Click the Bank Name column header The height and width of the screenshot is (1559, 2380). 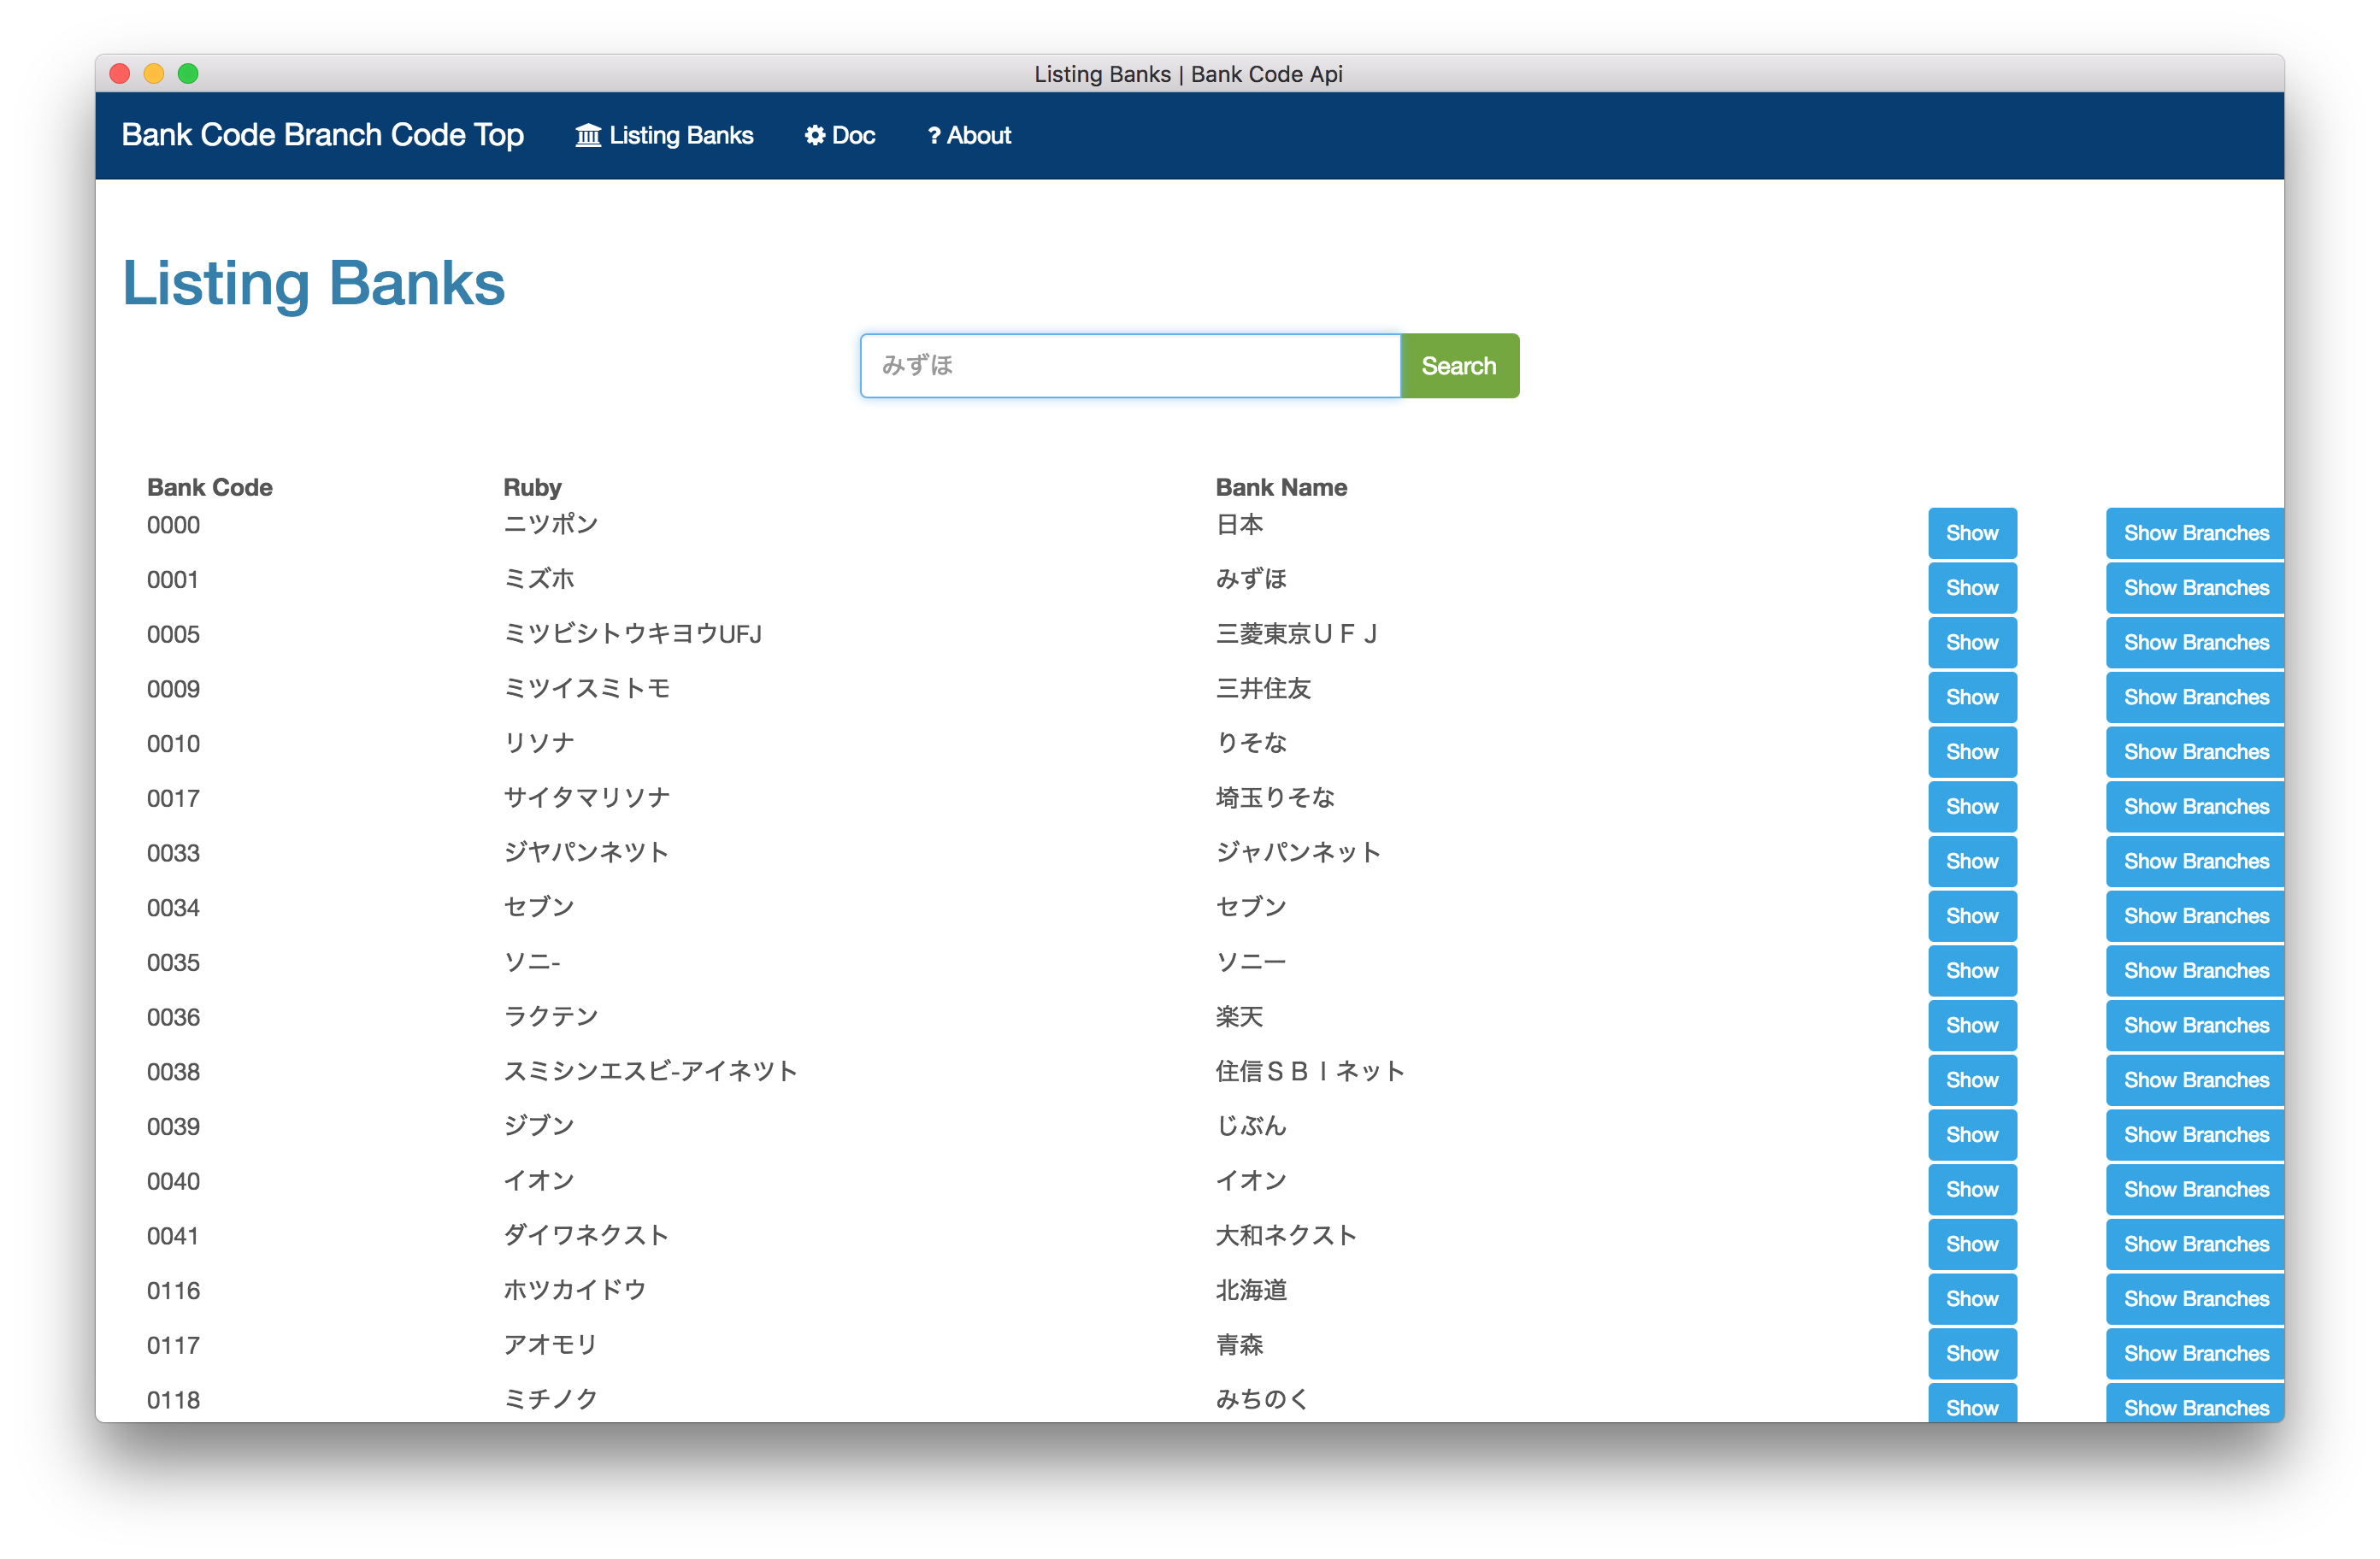[1281, 487]
